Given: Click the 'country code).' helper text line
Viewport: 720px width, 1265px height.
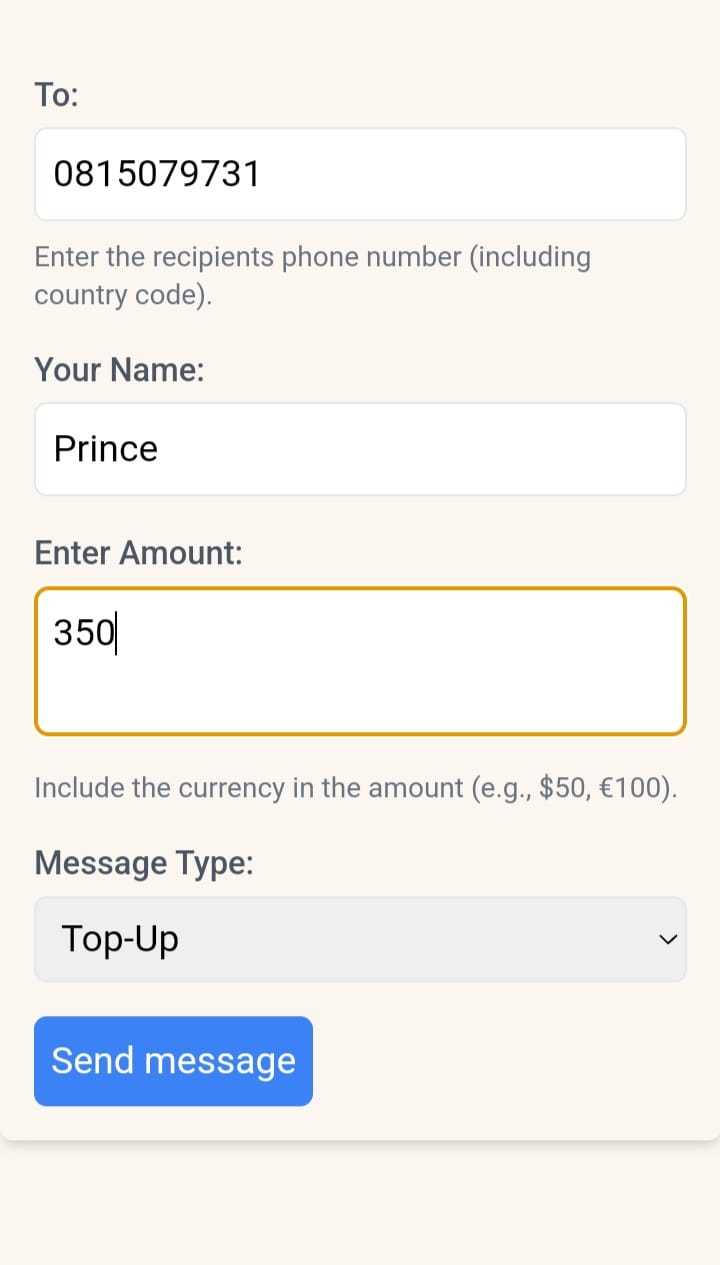Looking at the screenshot, I should [124, 296].
